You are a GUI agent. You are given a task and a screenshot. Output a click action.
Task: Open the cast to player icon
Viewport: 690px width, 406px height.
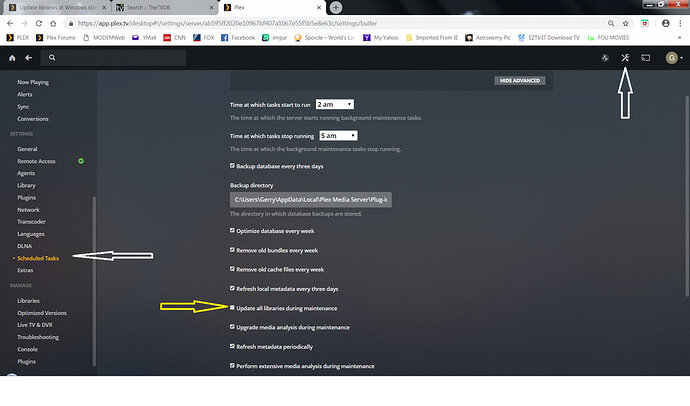click(646, 58)
